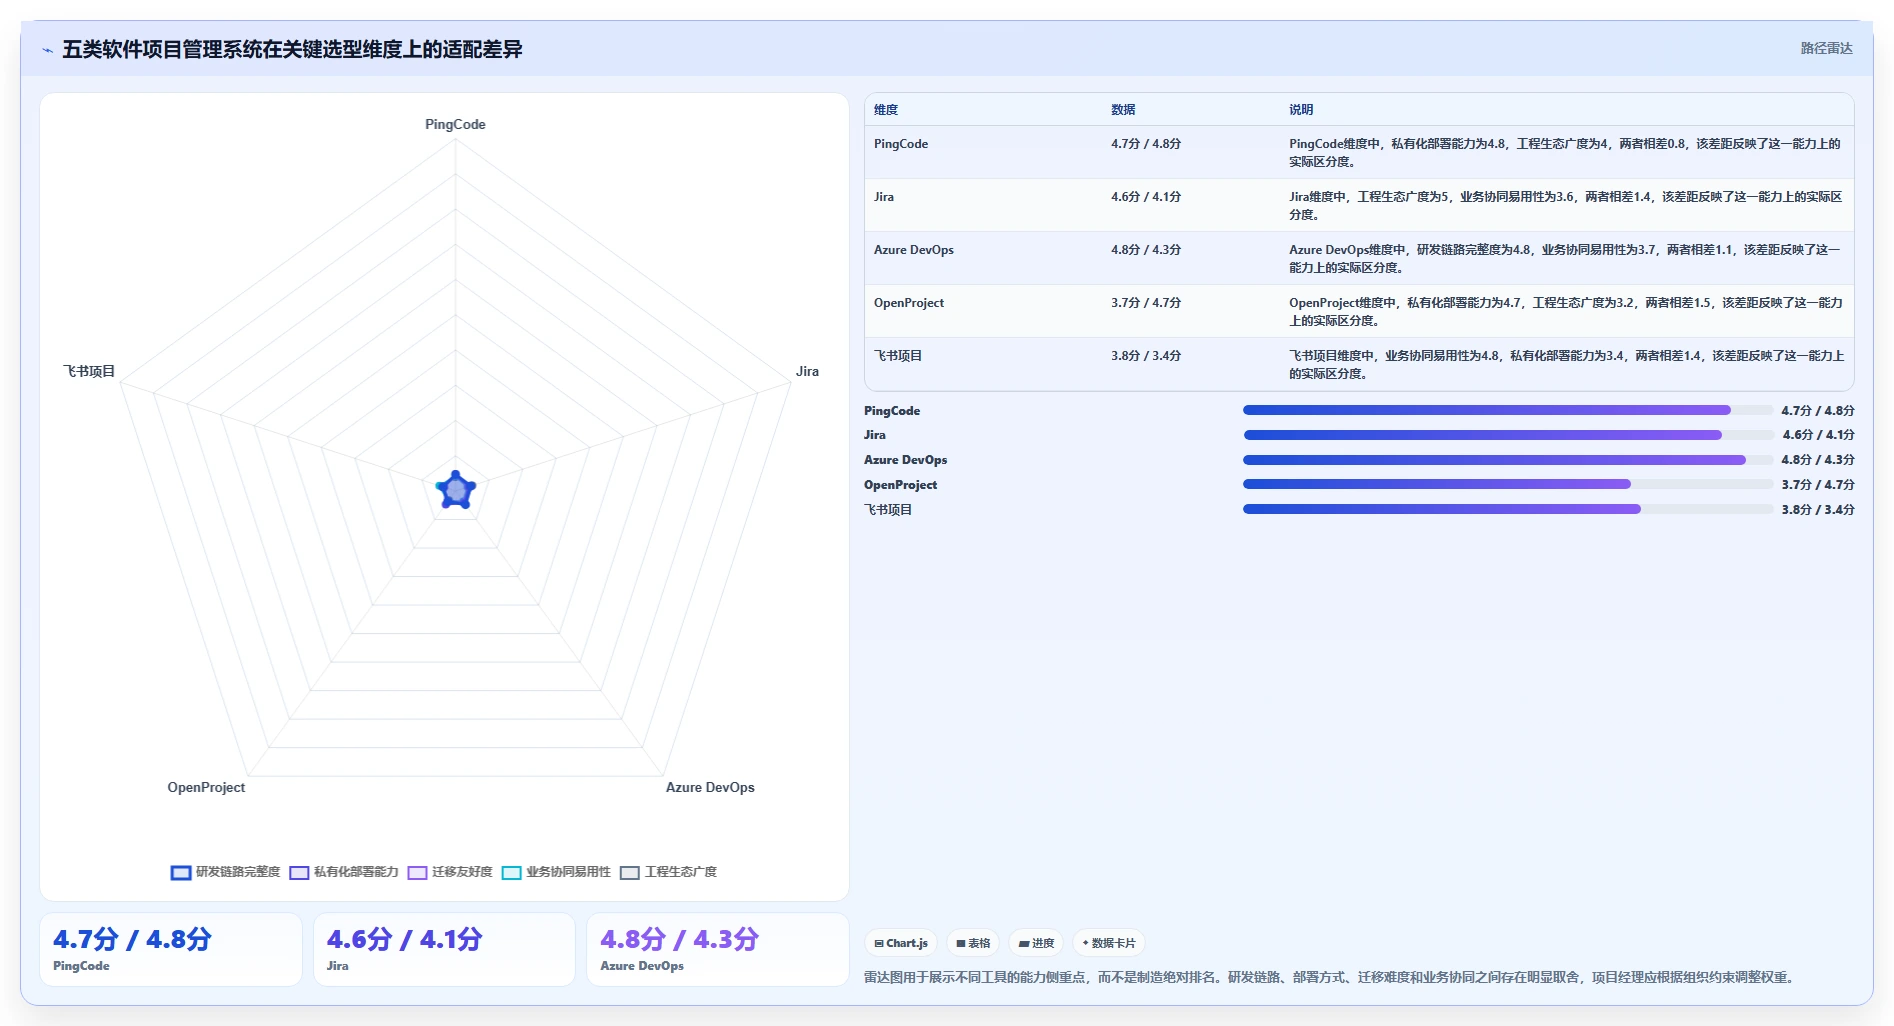Click the 路径雷达 label in the header
This screenshot has height=1026, width=1894.
click(x=1826, y=48)
